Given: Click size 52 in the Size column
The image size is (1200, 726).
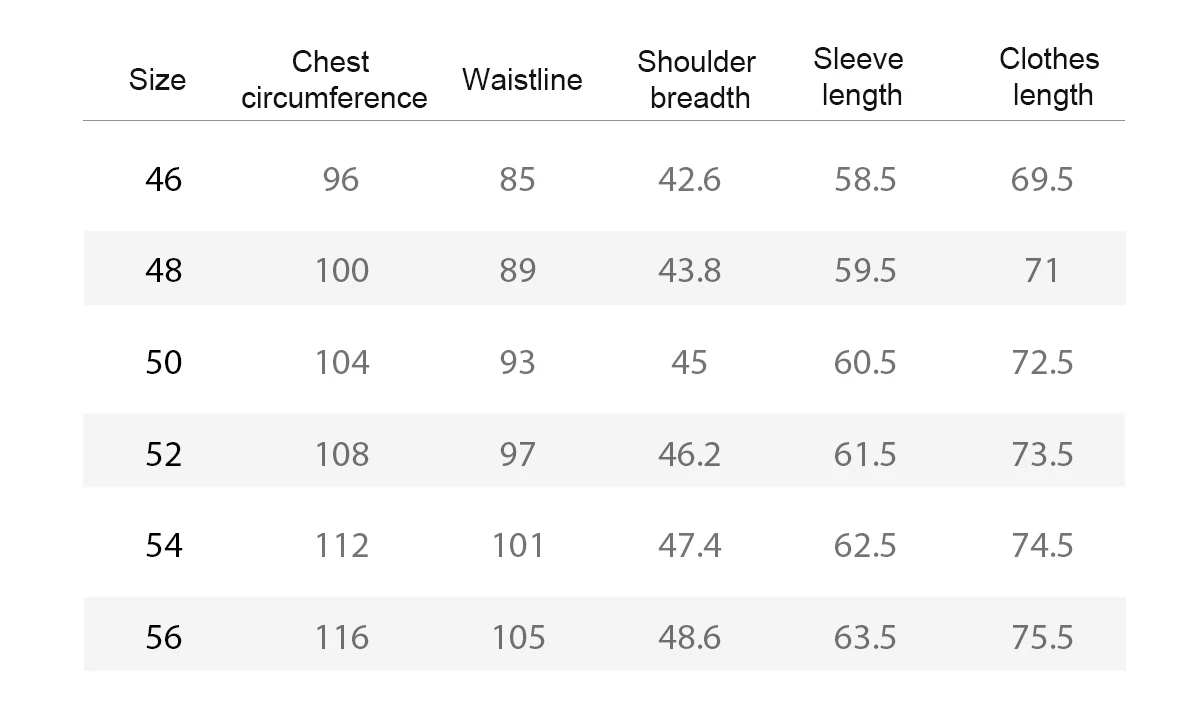Looking at the screenshot, I should [164, 454].
